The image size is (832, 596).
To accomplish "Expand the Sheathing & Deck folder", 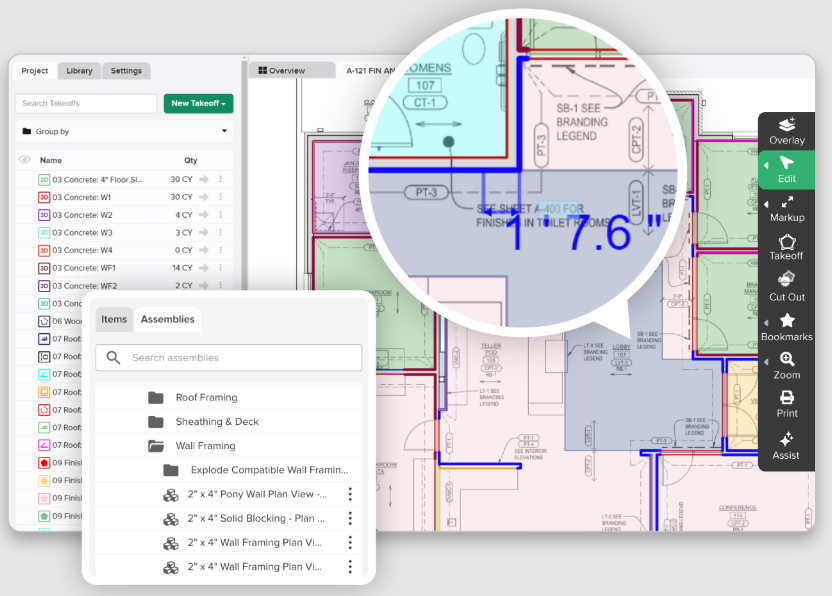I will pos(155,421).
